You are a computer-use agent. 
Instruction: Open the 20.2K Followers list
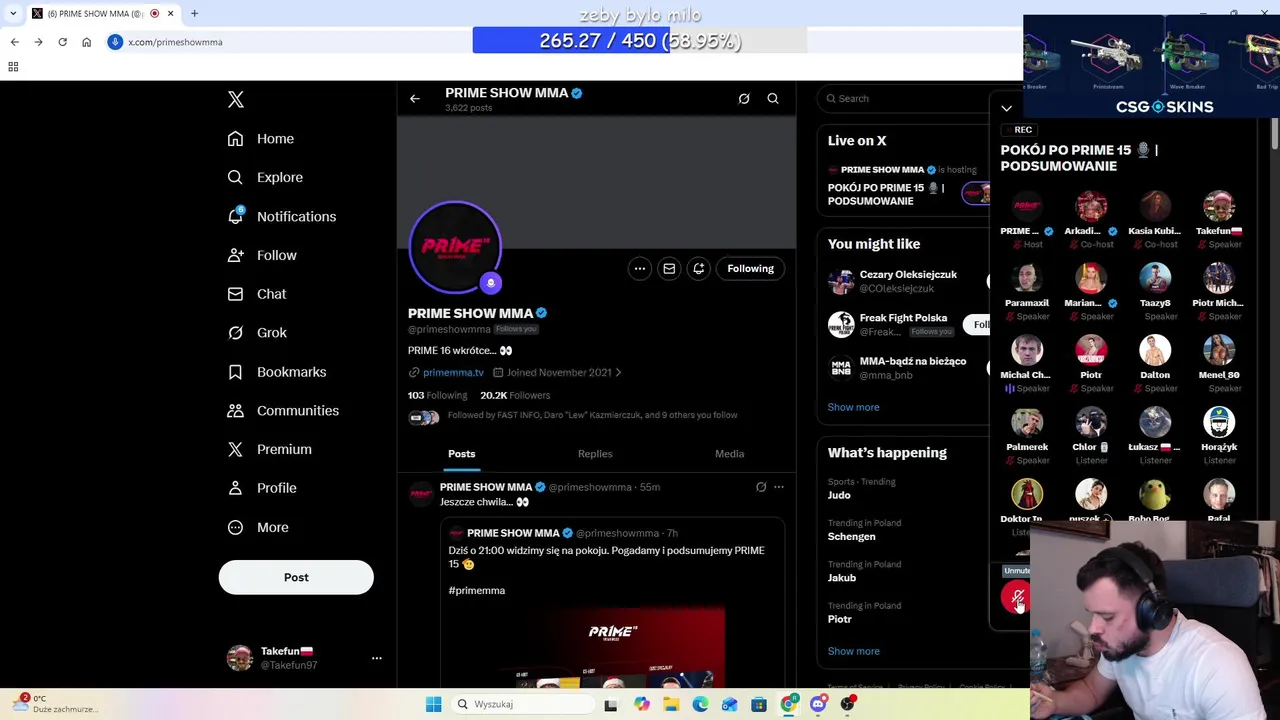(x=515, y=395)
